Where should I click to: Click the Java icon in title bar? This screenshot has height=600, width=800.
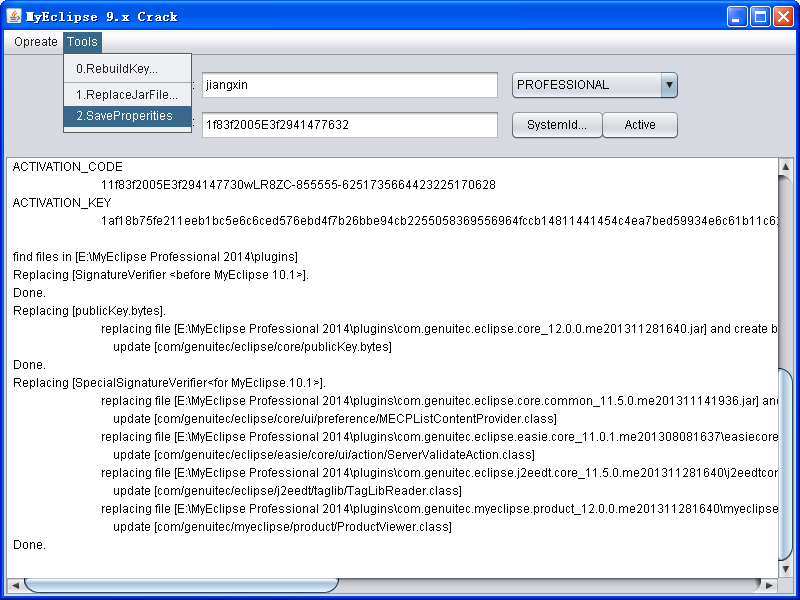tap(14, 16)
